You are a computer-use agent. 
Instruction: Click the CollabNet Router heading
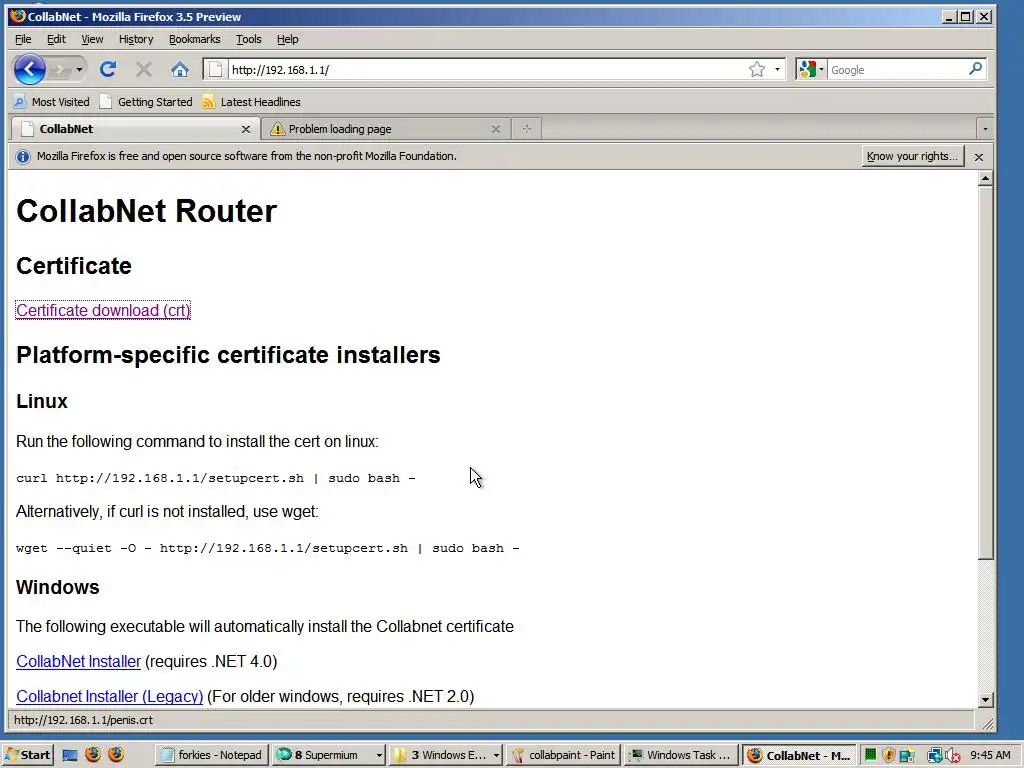click(x=146, y=211)
